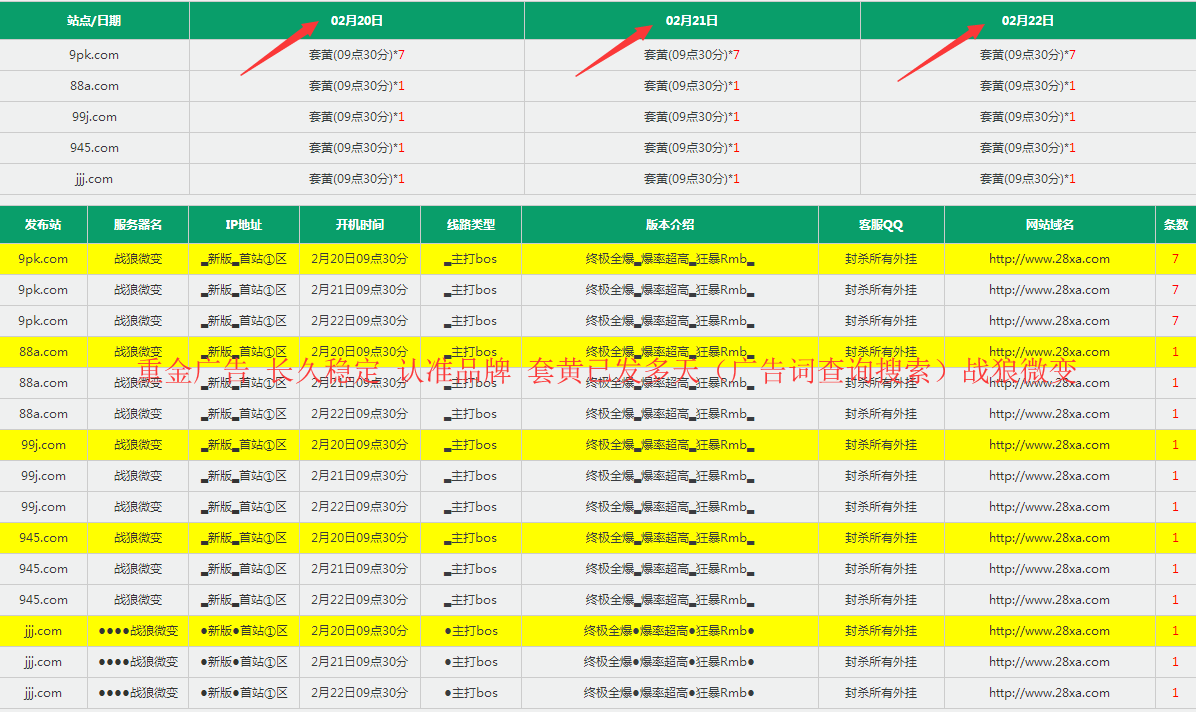Screen dimensions: 1196x712
Task: Sort by the 发布站 column header
Action: (x=43, y=225)
